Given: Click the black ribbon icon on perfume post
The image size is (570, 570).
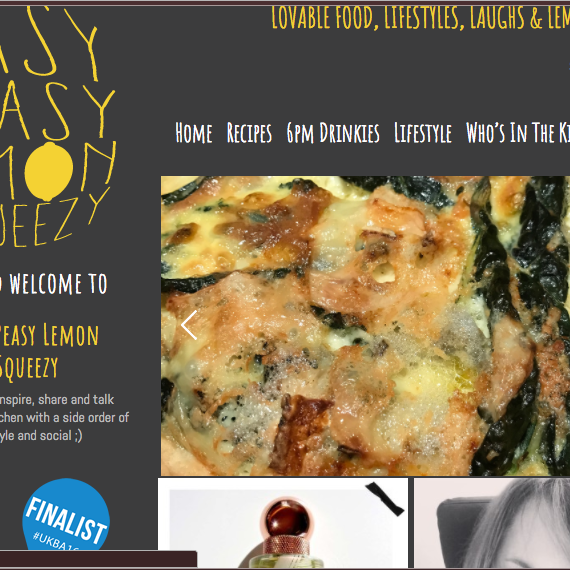Looking at the screenshot, I should pyautogui.click(x=385, y=498).
